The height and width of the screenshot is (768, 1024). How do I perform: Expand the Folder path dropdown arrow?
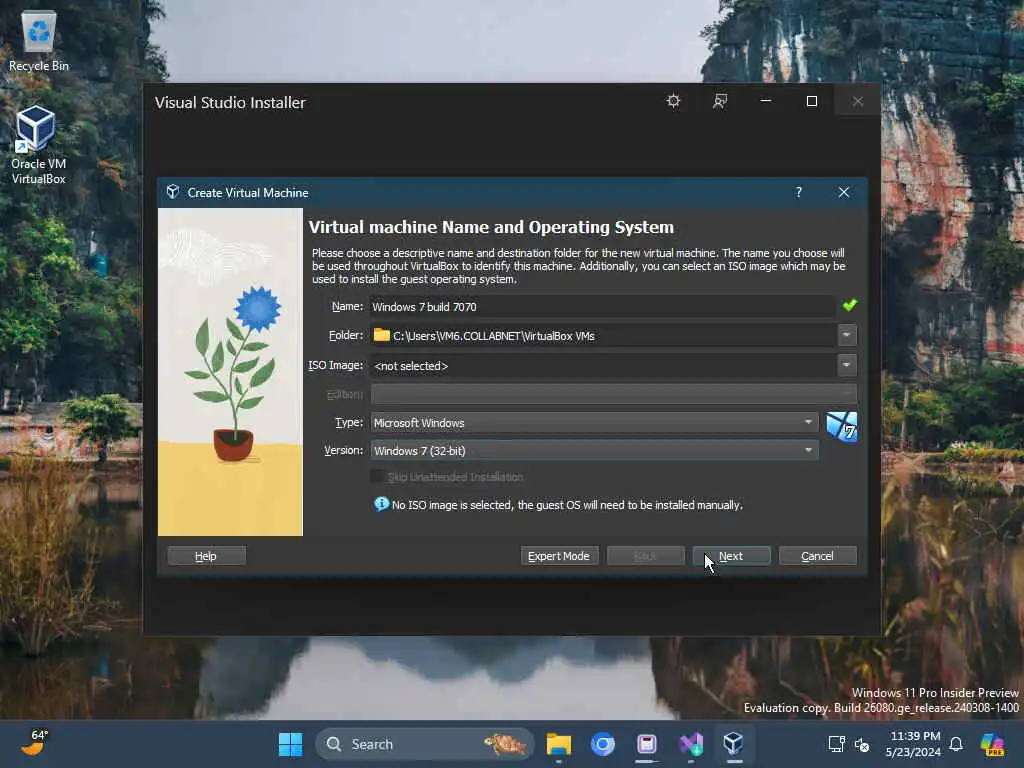[846, 335]
